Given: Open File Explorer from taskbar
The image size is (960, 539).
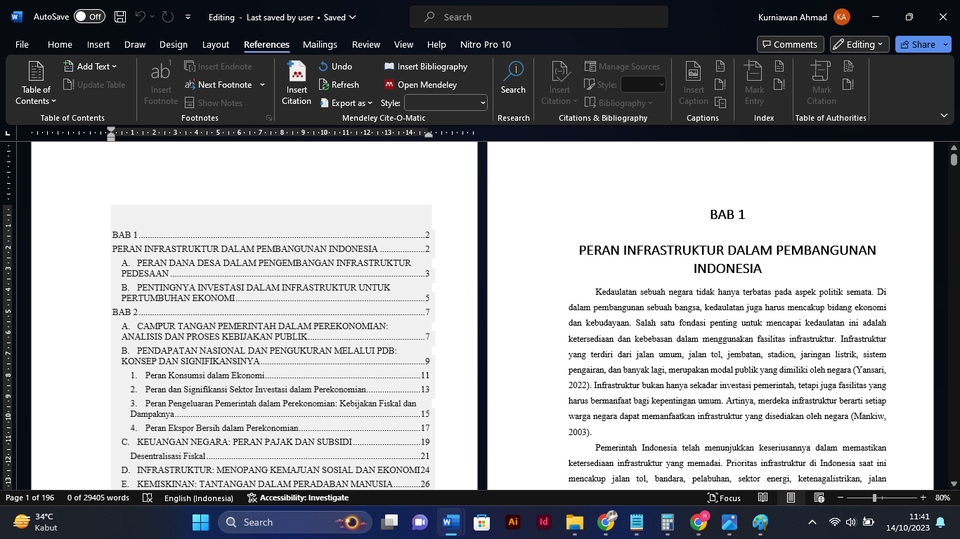Looking at the screenshot, I should (x=574, y=522).
